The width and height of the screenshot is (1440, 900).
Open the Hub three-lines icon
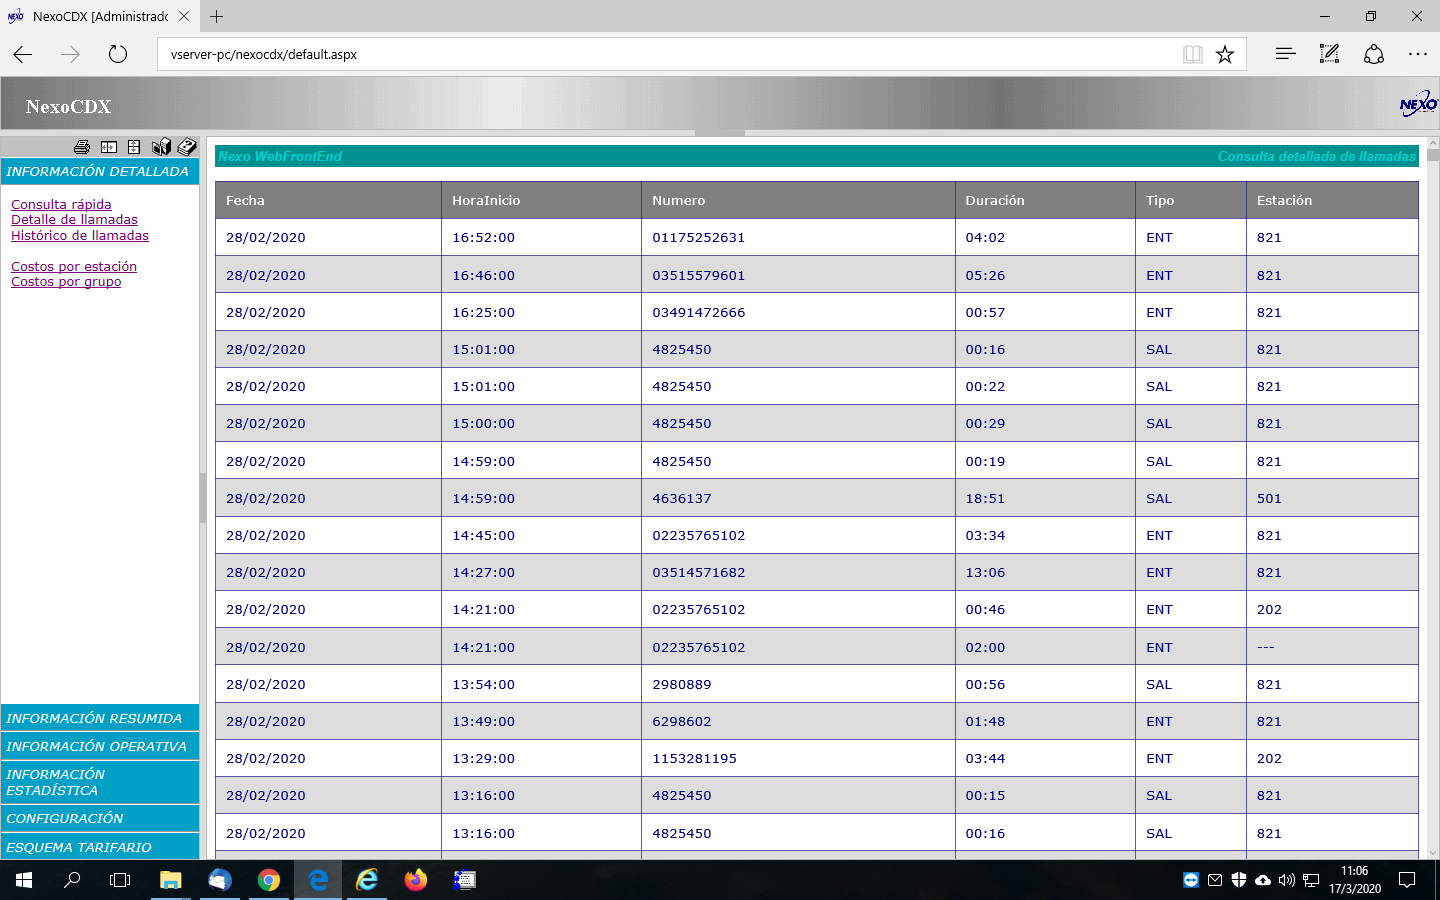click(1285, 54)
